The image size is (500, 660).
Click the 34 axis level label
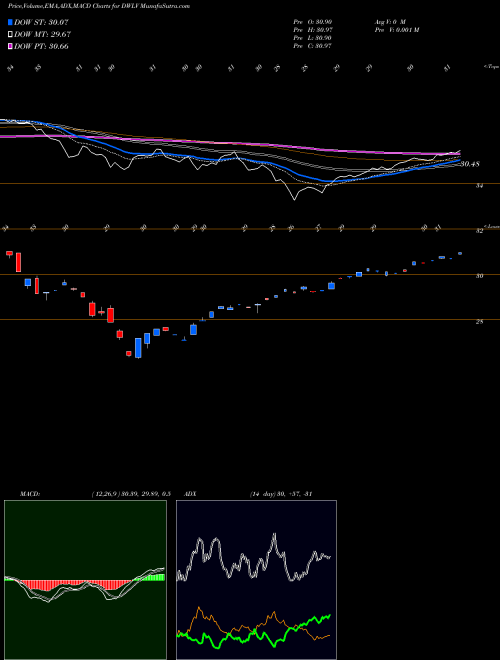click(479, 186)
